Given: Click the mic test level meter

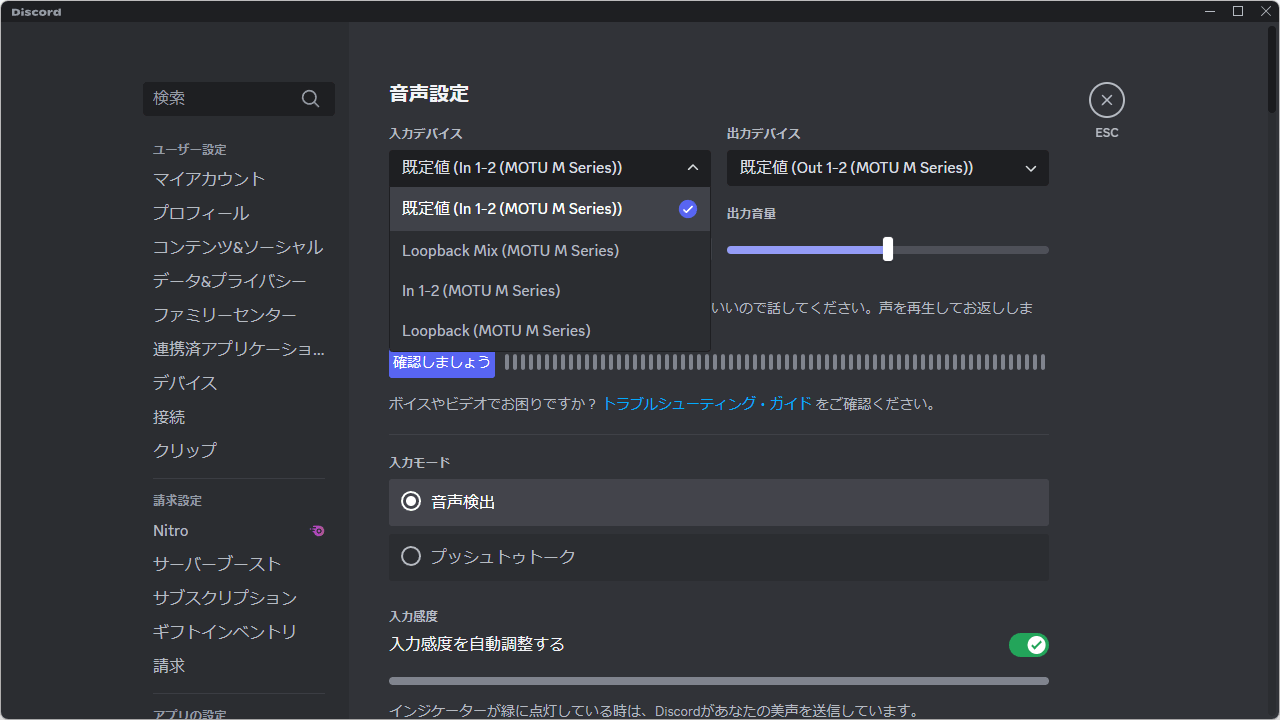Looking at the screenshot, I should click(x=775, y=362).
